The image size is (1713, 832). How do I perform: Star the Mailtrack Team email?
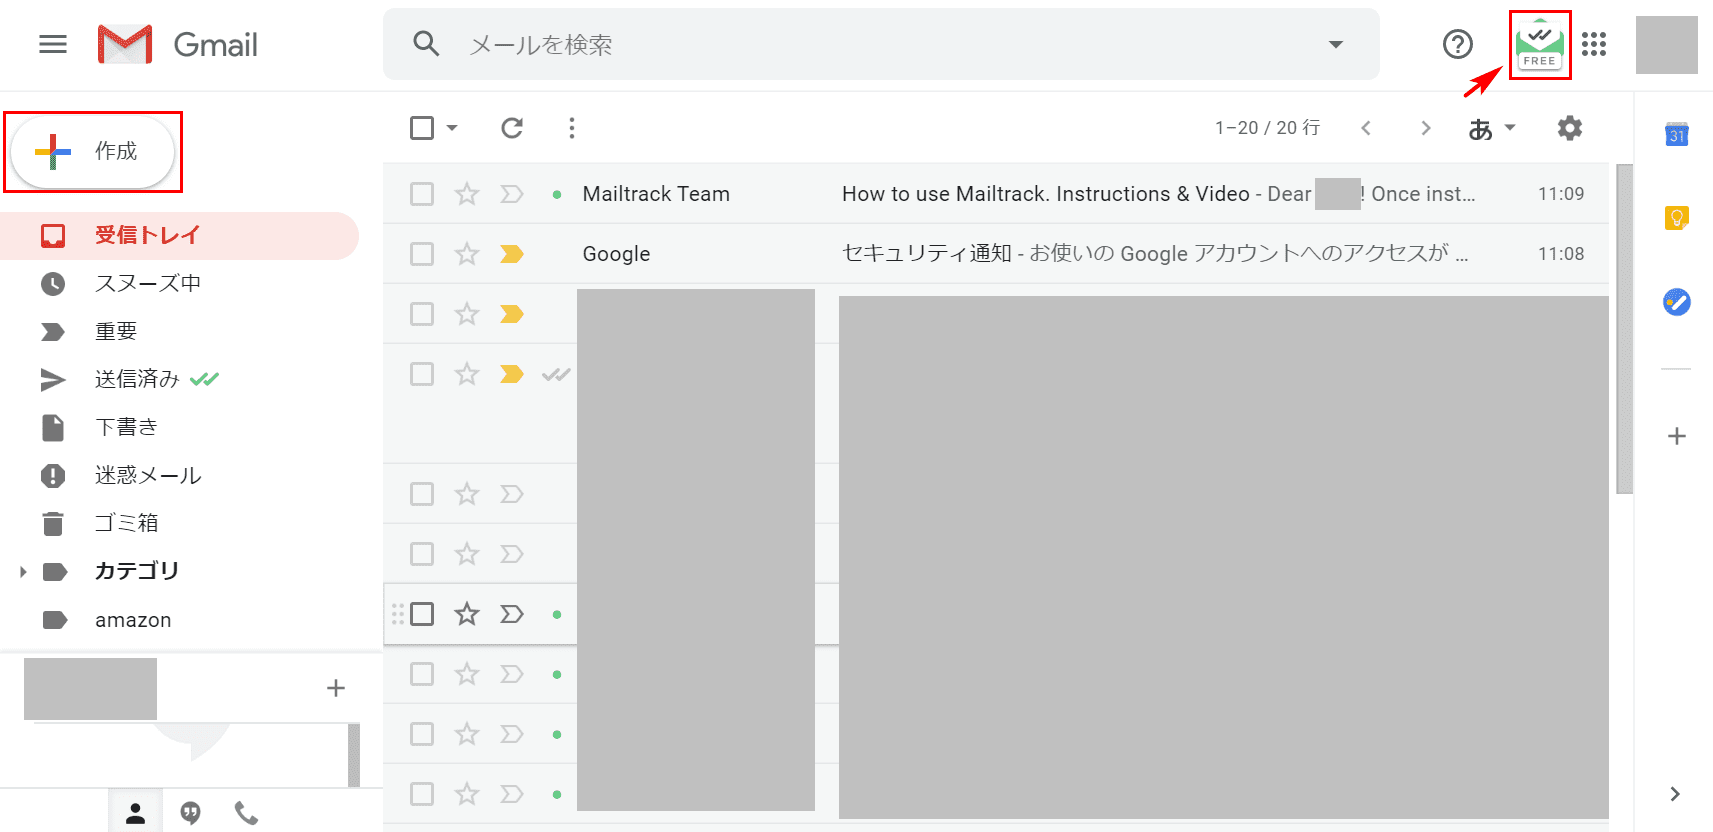pos(467,194)
